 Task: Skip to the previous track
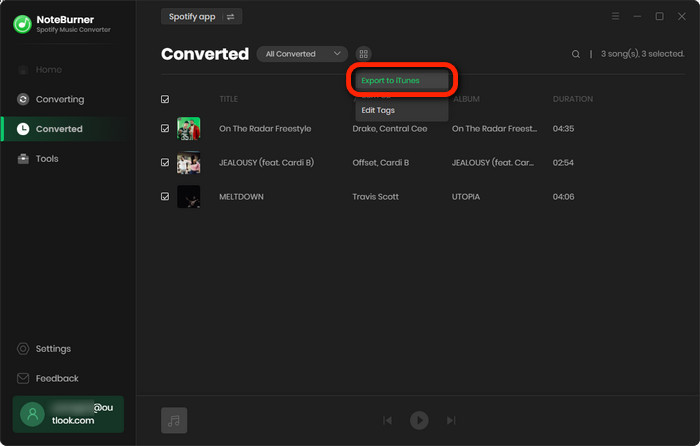(x=388, y=420)
